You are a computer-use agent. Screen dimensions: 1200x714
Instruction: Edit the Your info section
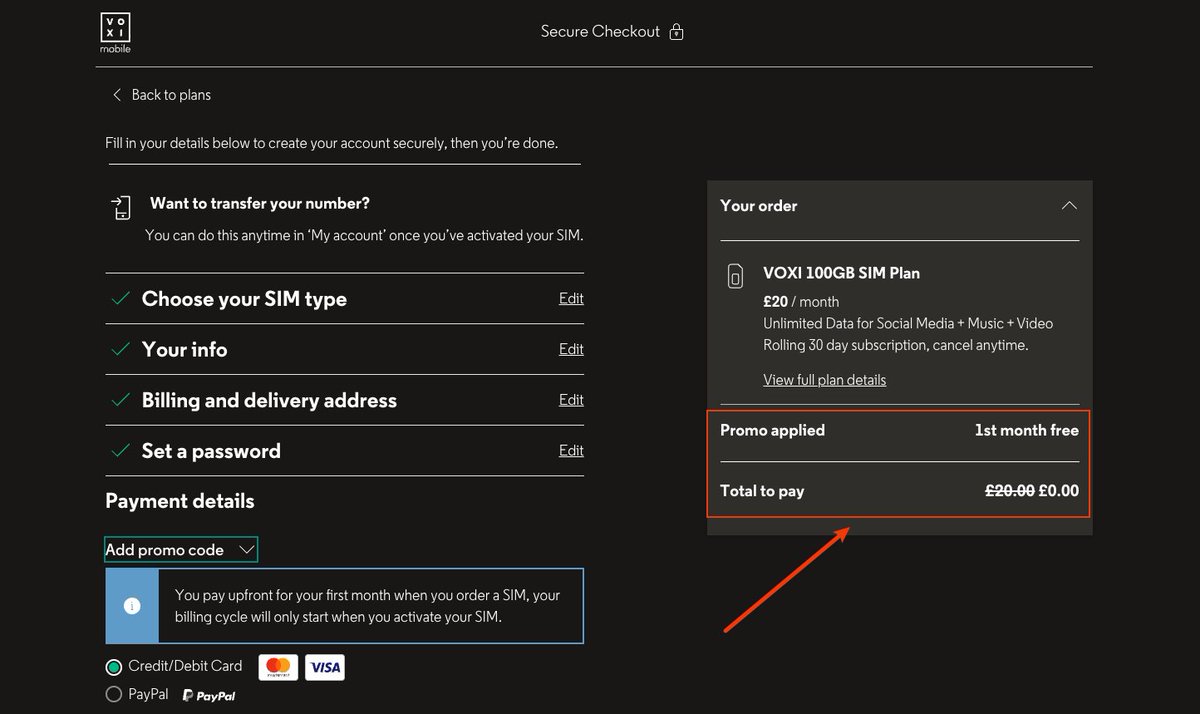tap(571, 349)
